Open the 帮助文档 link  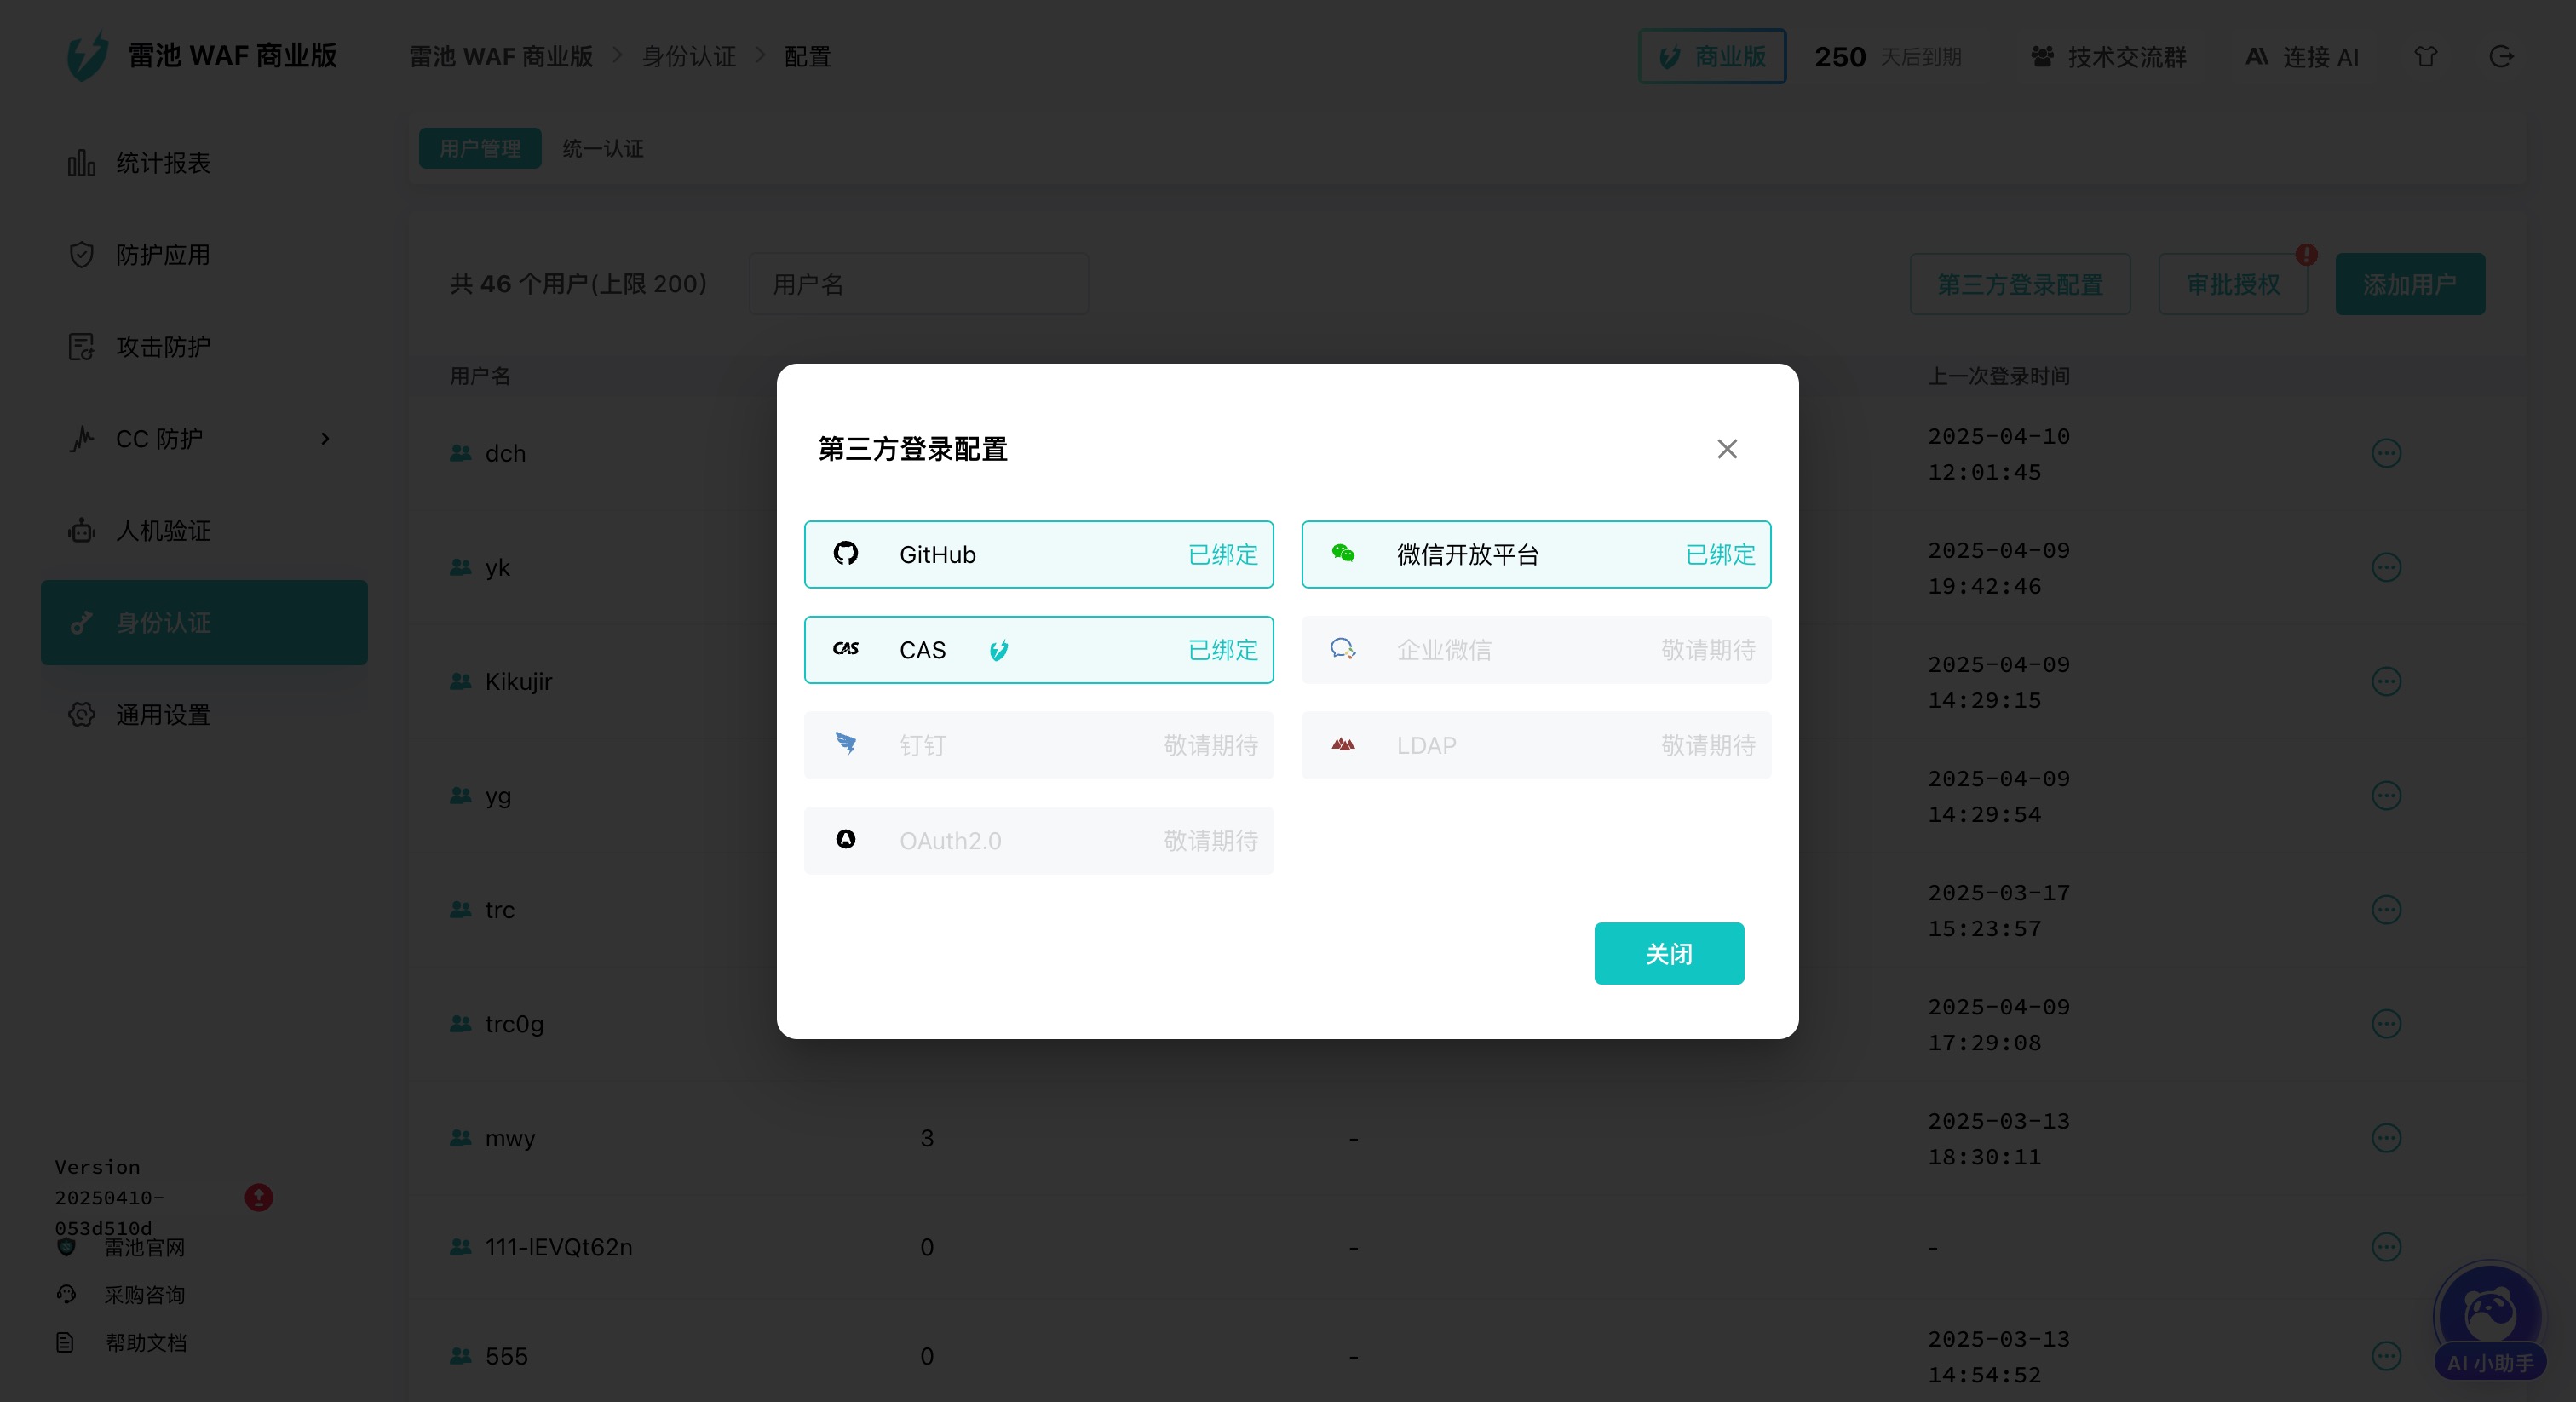(146, 1343)
